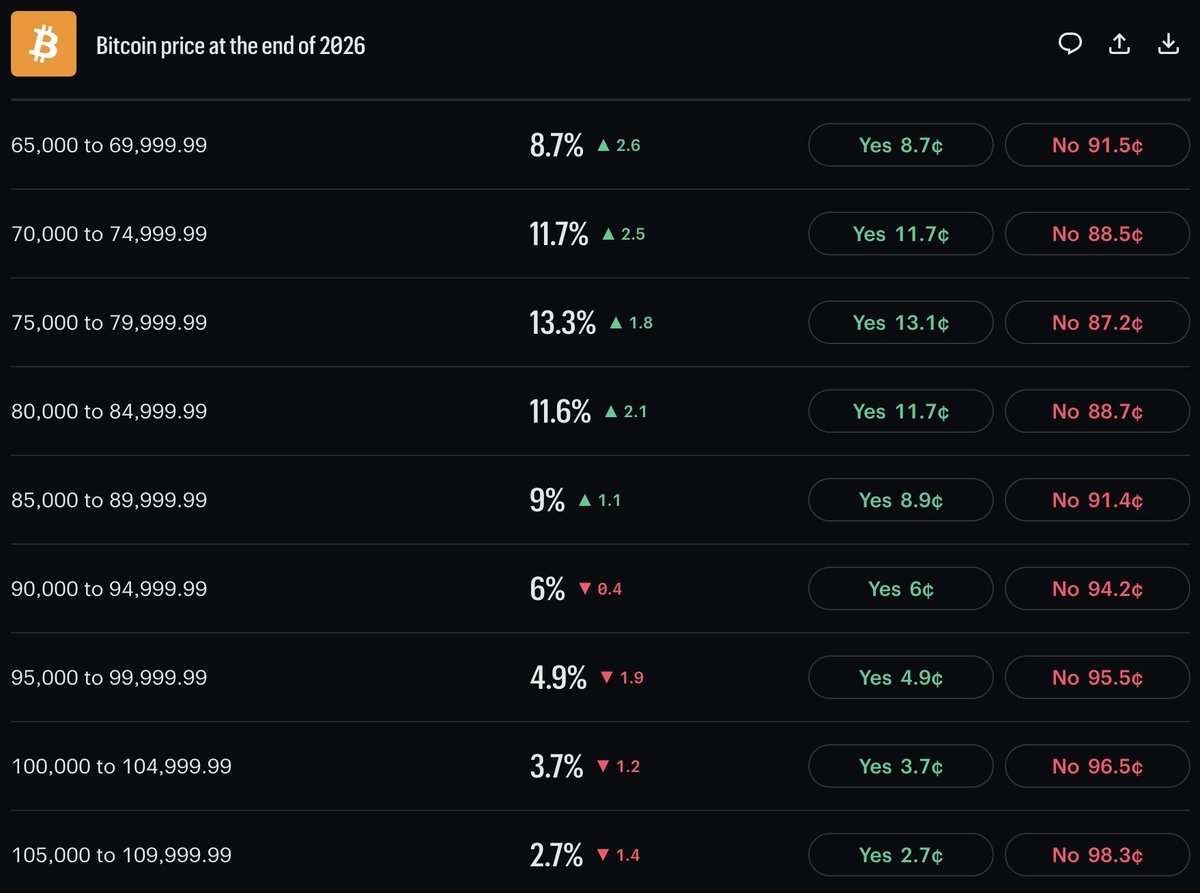This screenshot has width=1200, height=893.
Task: Open the 90,000 to 94,999.99 market row
Action: click(x=600, y=589)
